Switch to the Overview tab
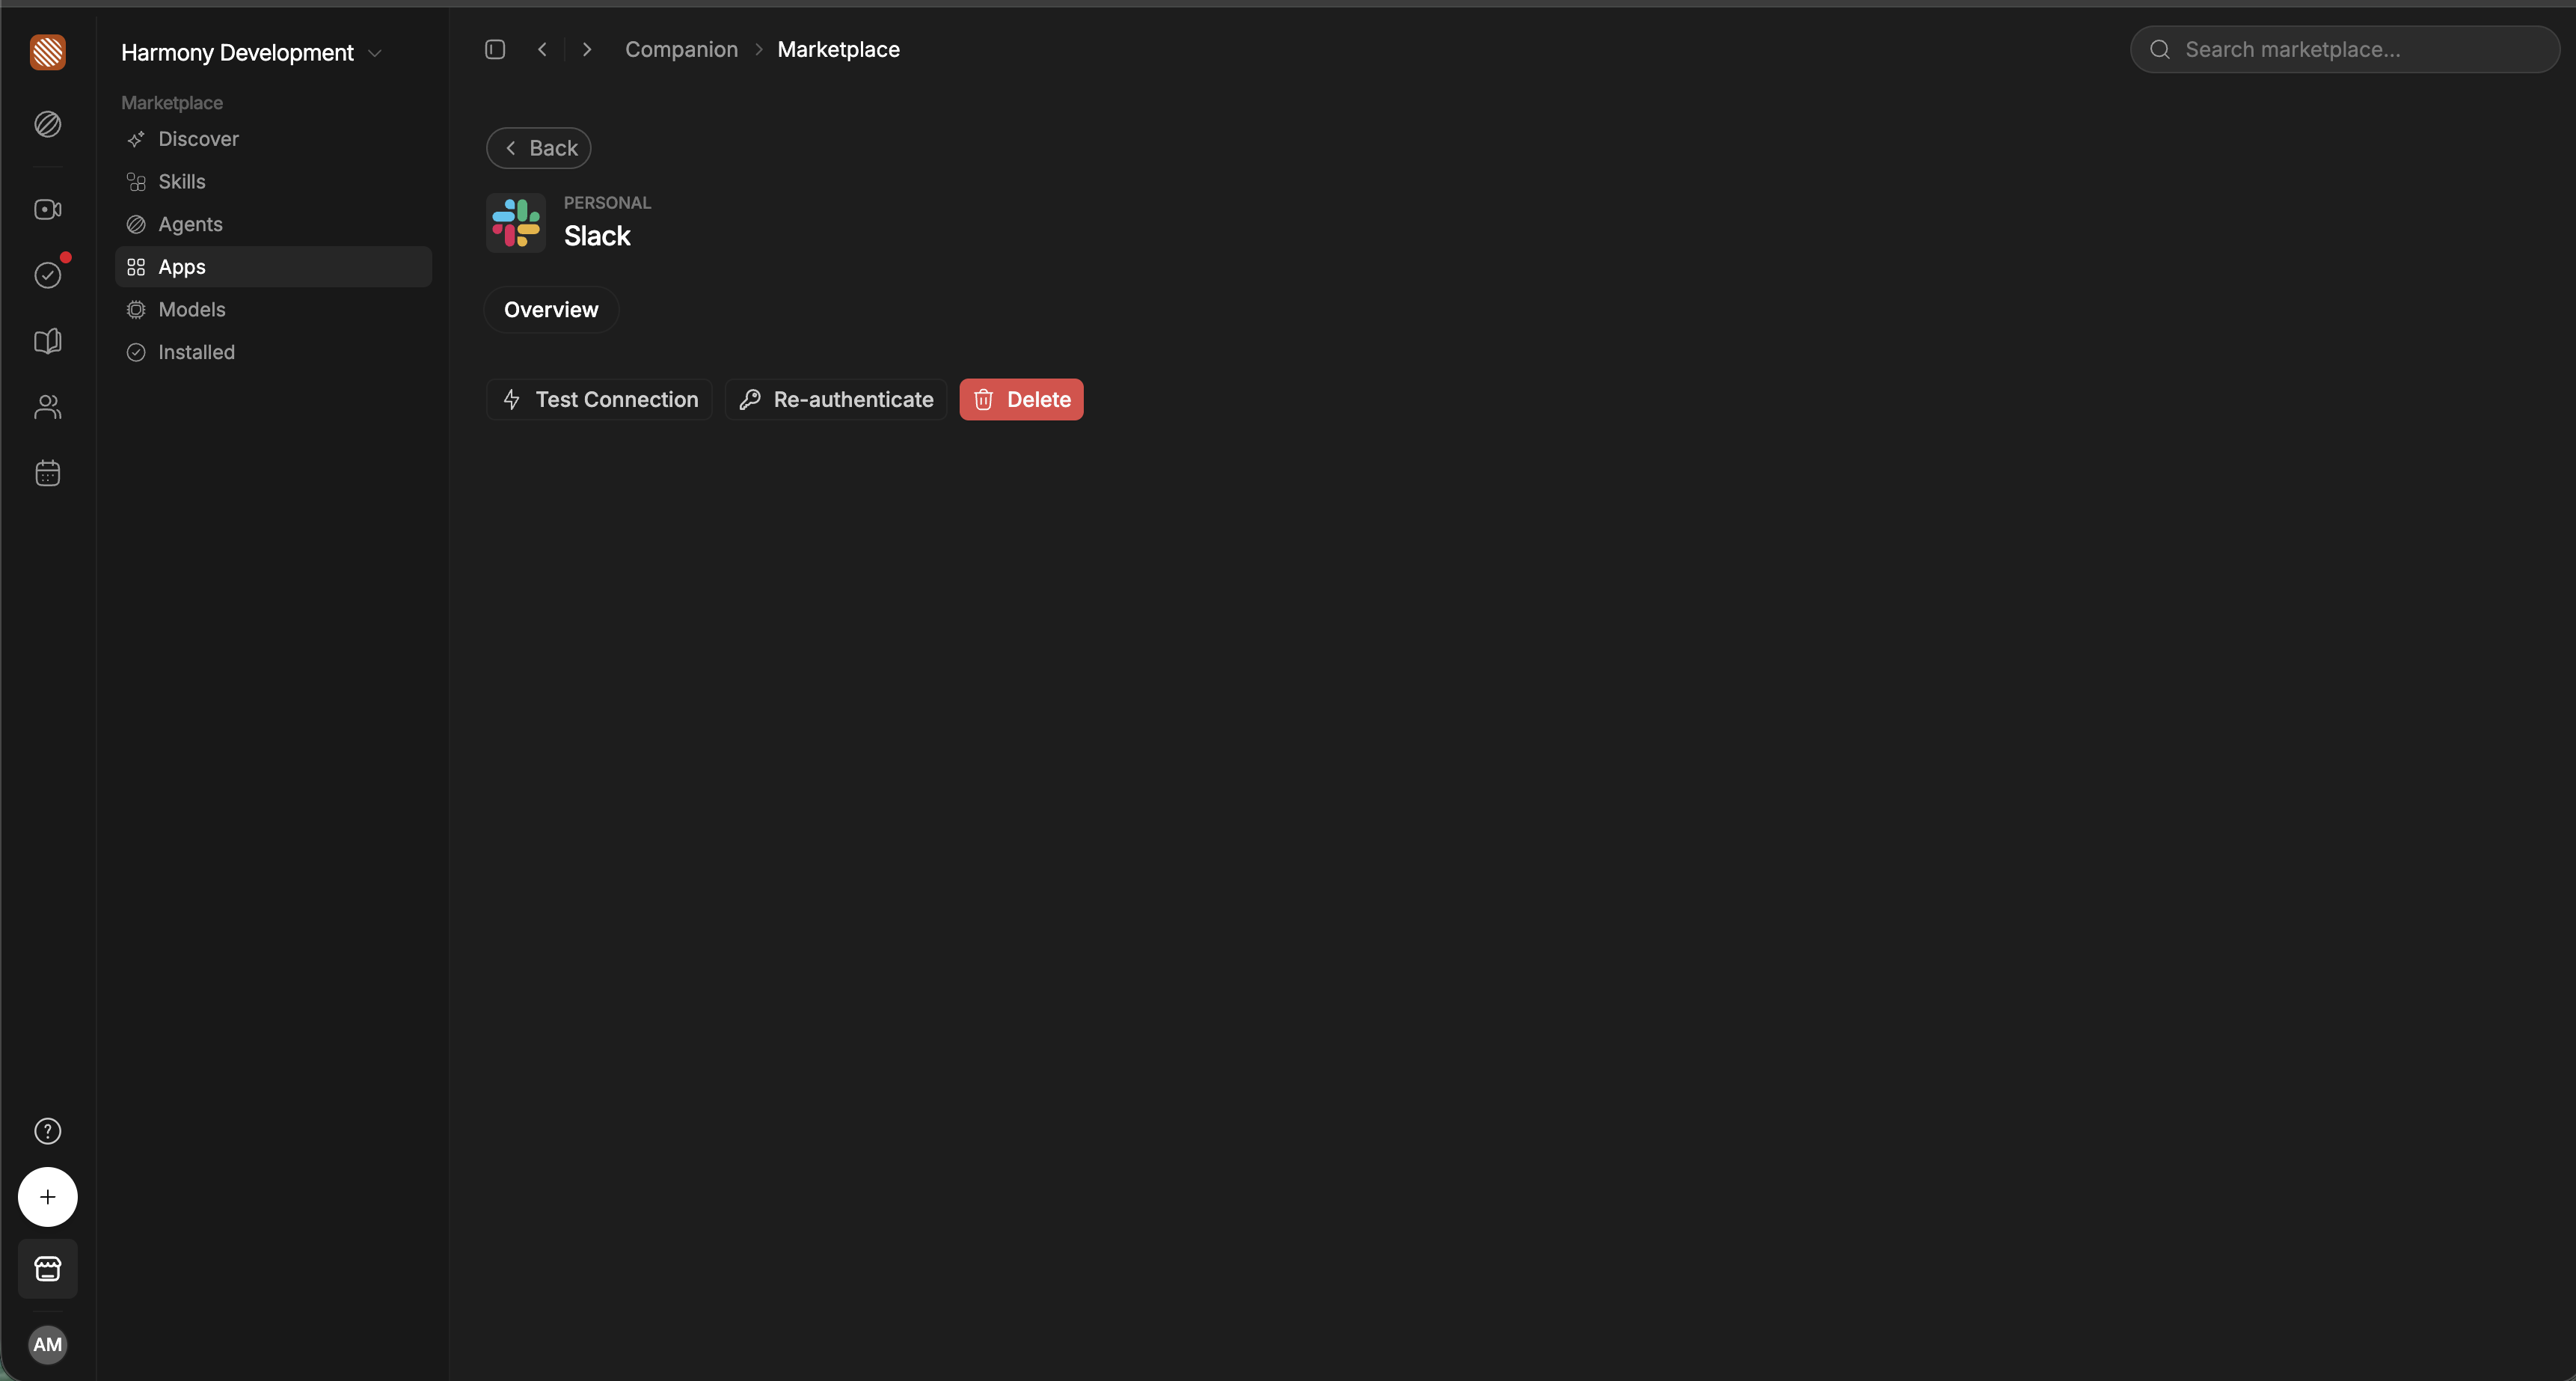The image size is (2576, 1381). pyautogui.click(x=551, y=310)
